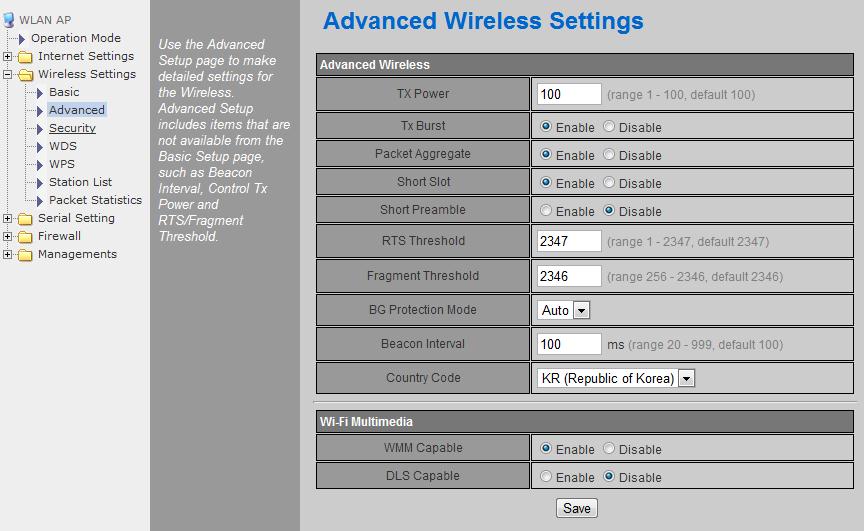Click the Advanced Wireless Settings page title
This screenshot has width=864, height=531.
(483, 21)
